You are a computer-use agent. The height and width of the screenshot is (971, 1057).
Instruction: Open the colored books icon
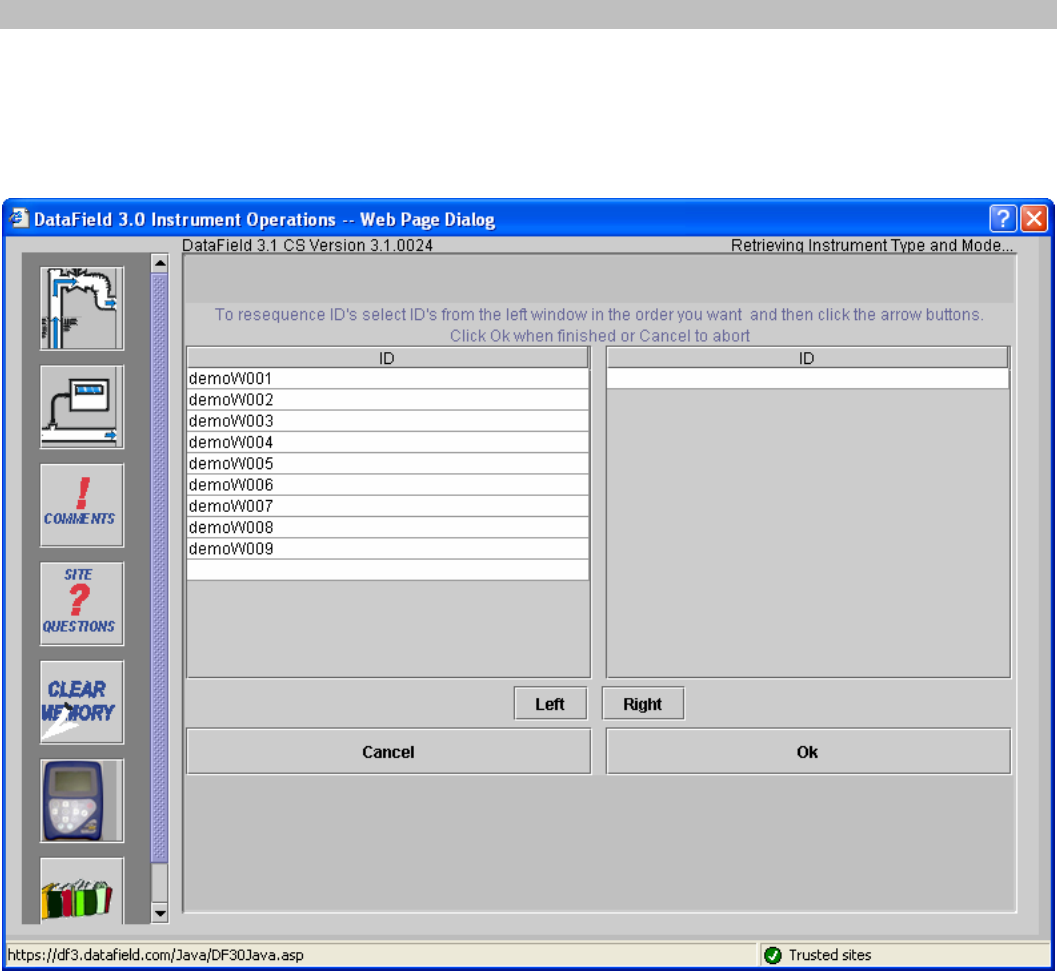(82, 890)
